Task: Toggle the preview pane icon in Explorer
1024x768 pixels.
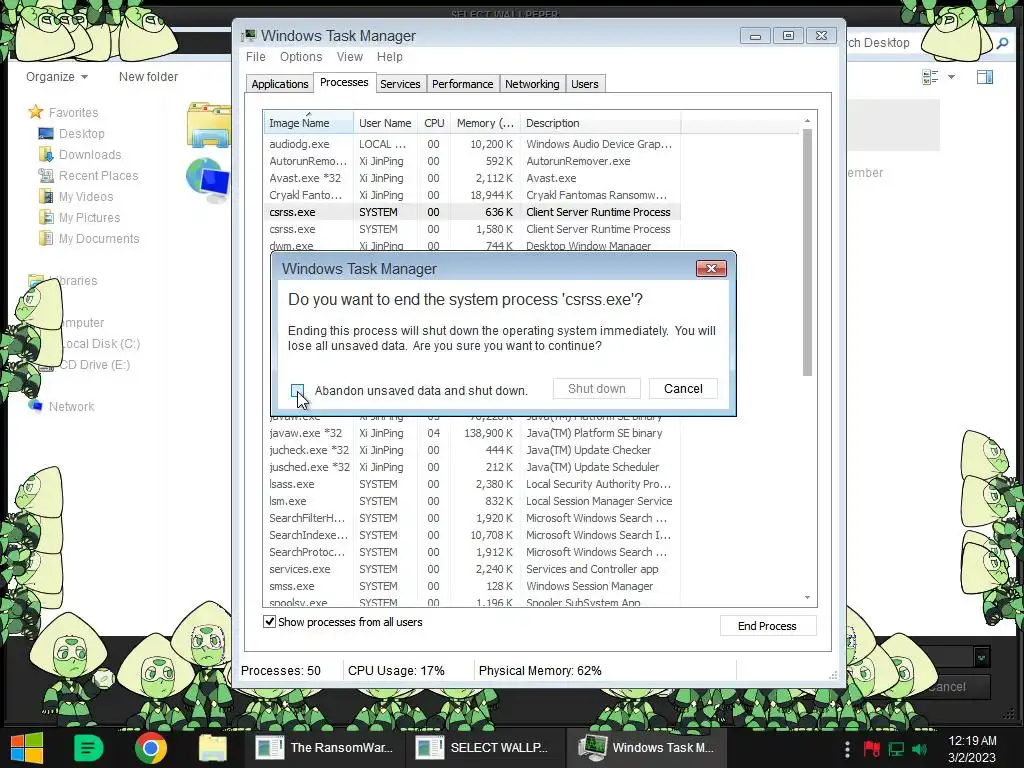Action: click(985, 77)
